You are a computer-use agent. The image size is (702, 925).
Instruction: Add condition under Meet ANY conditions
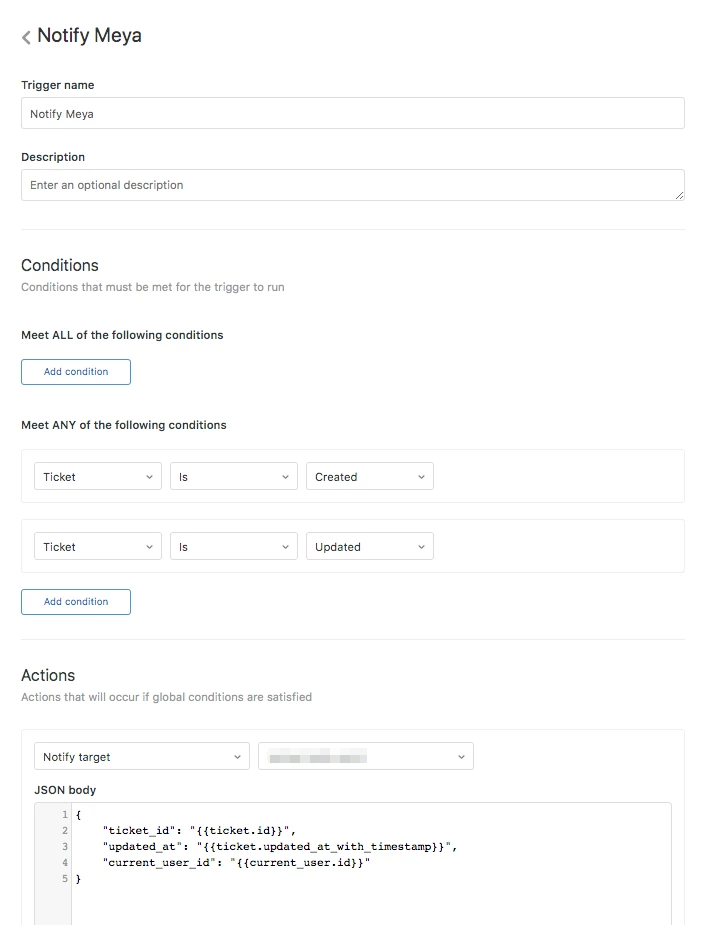pos(76,602)
